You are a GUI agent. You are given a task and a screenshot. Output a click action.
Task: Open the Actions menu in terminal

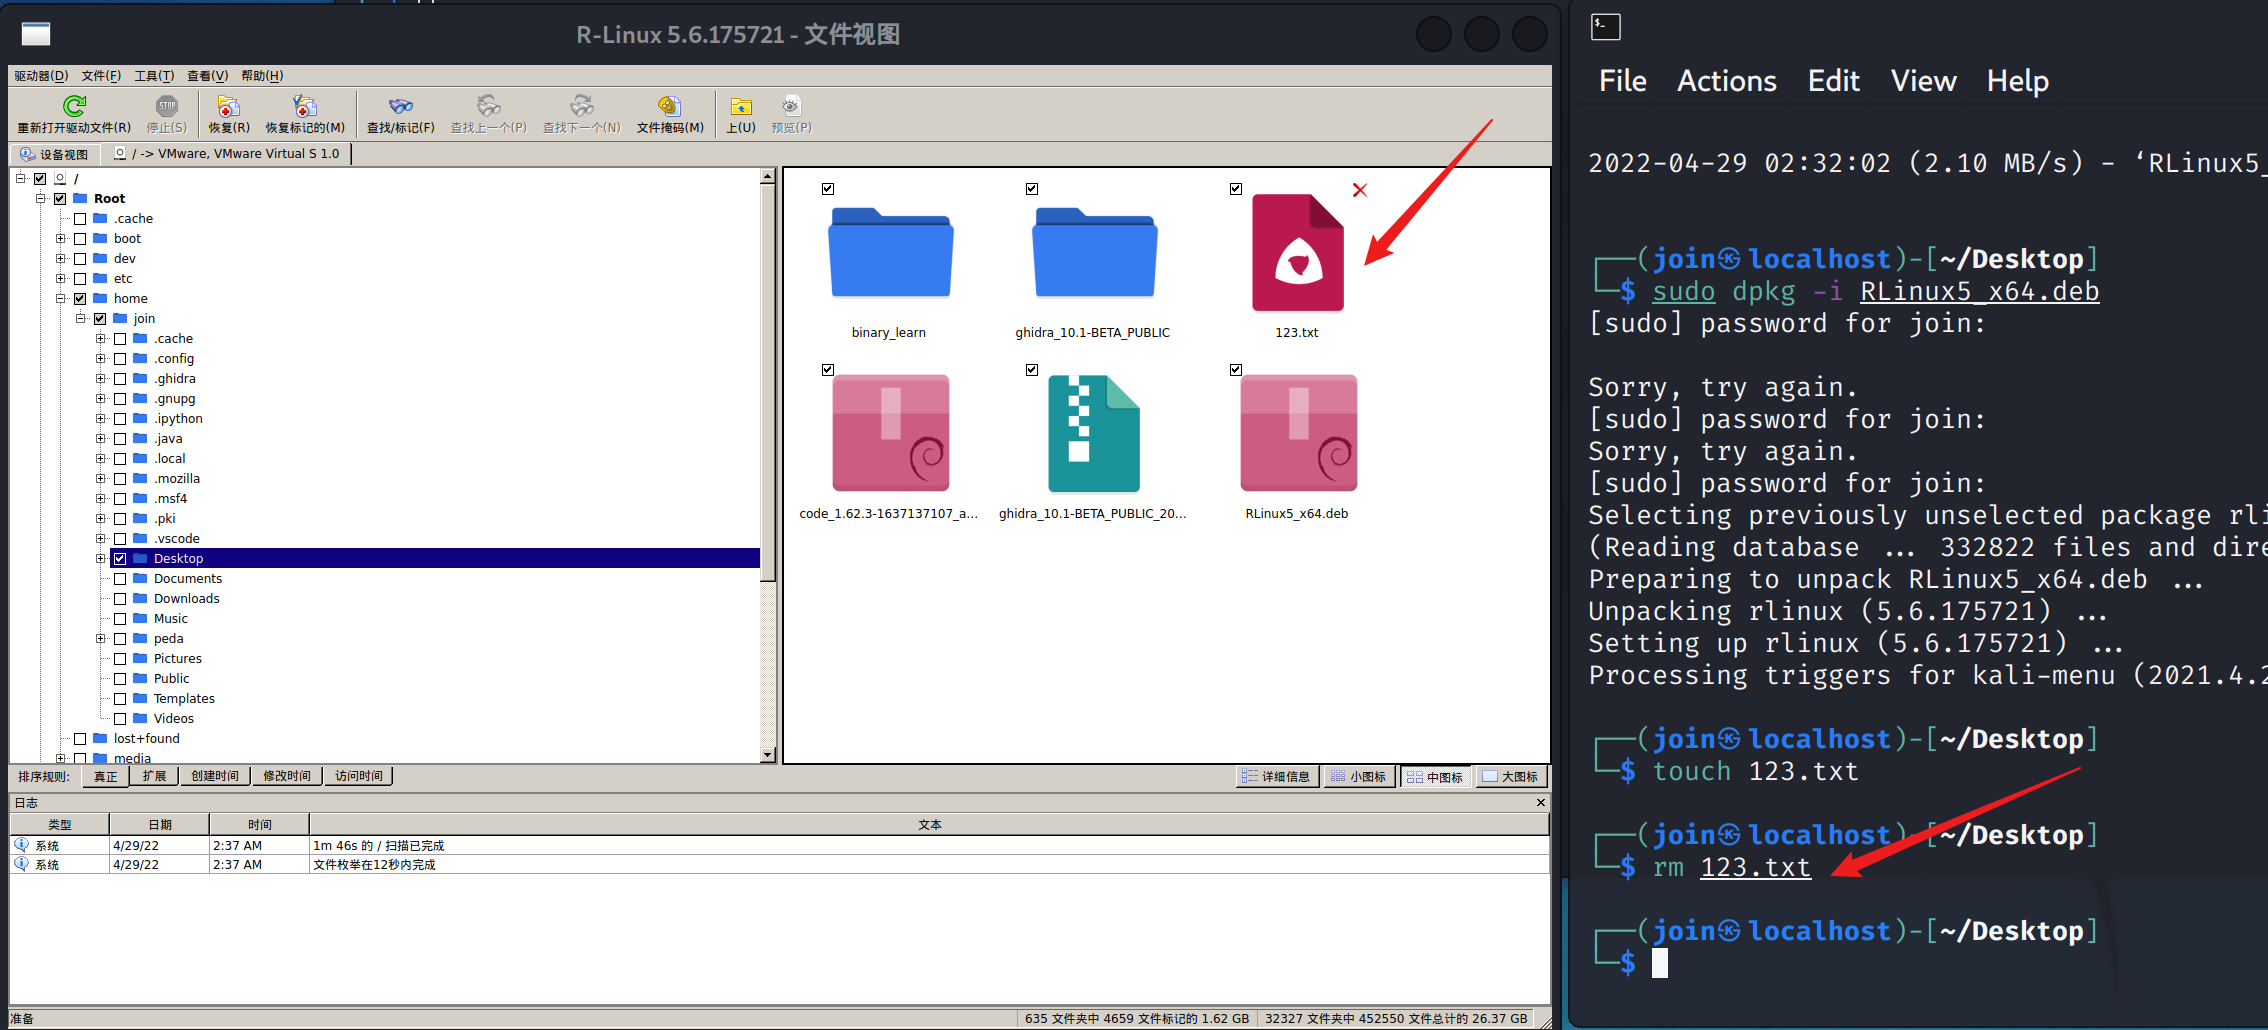[x=1726, y=81]
